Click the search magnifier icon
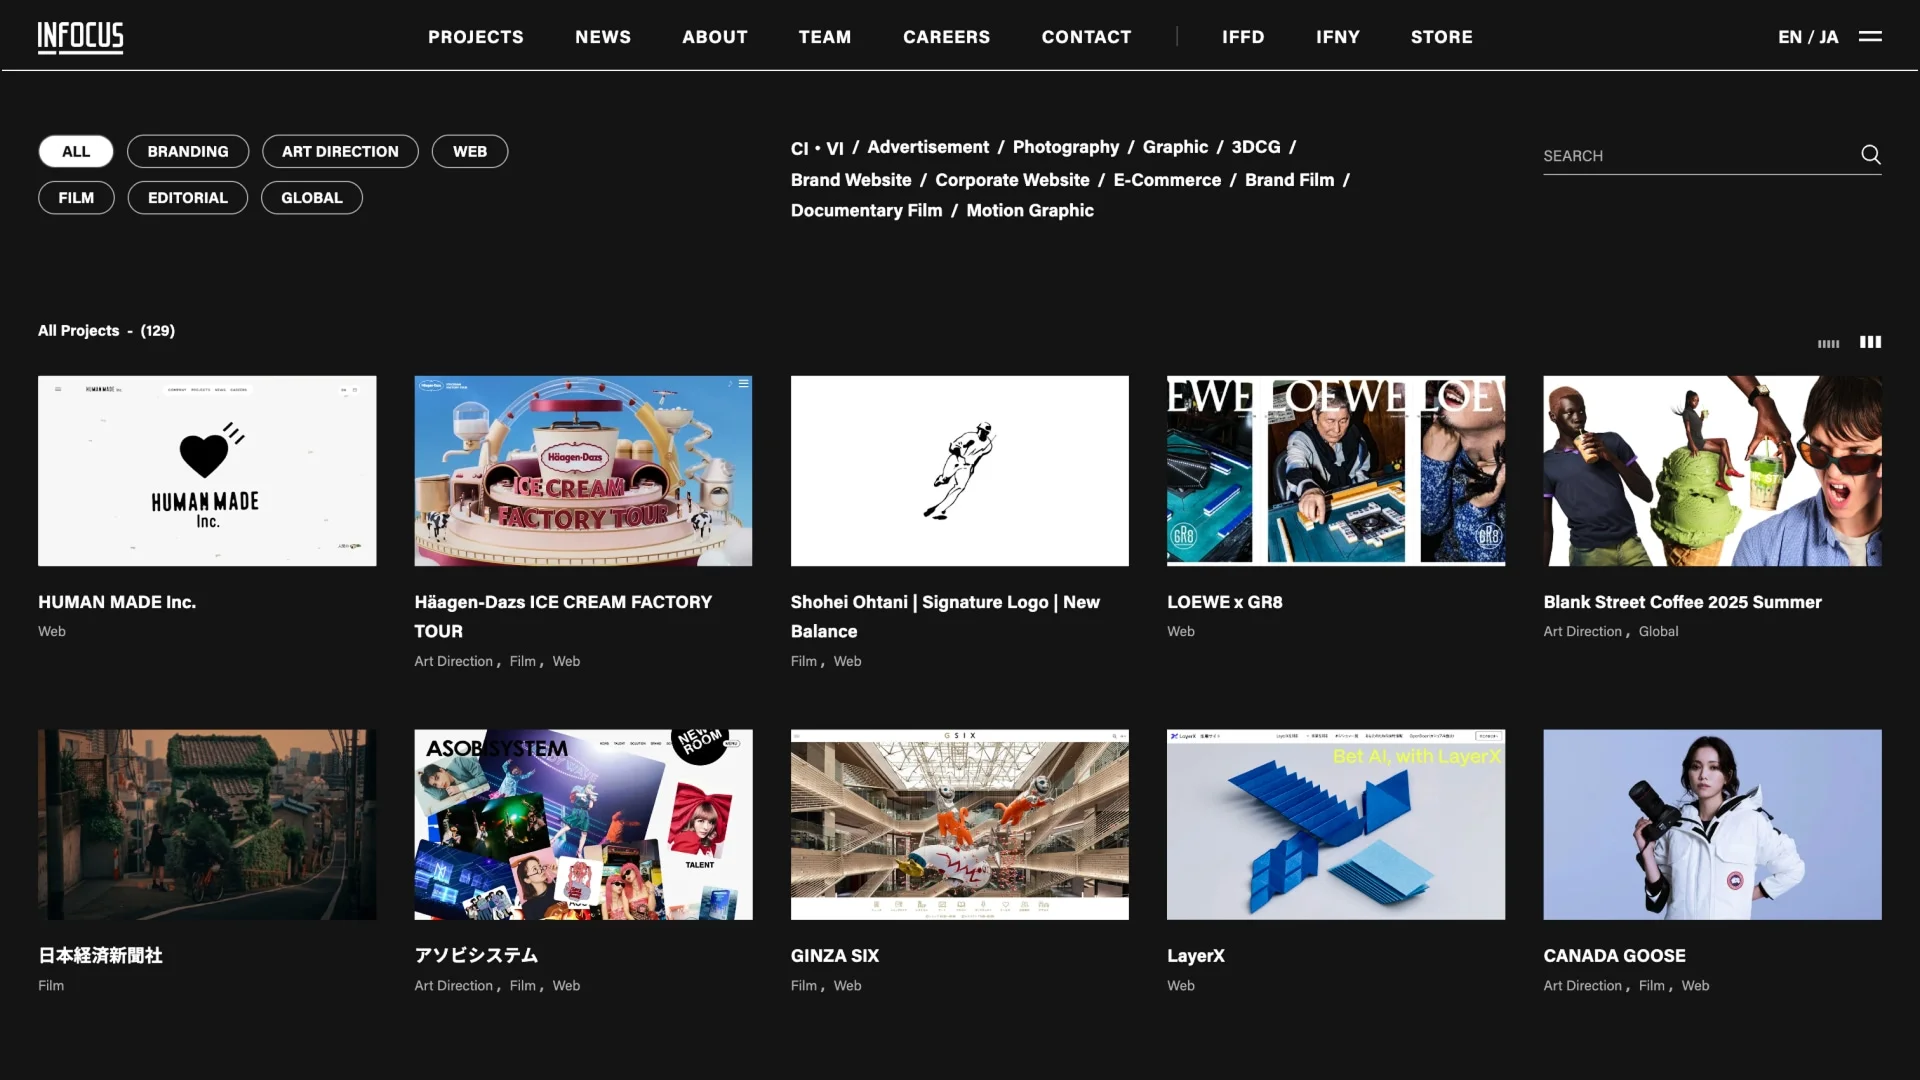Viewport: 1920px width, 1080px height. coord(1870,154)
